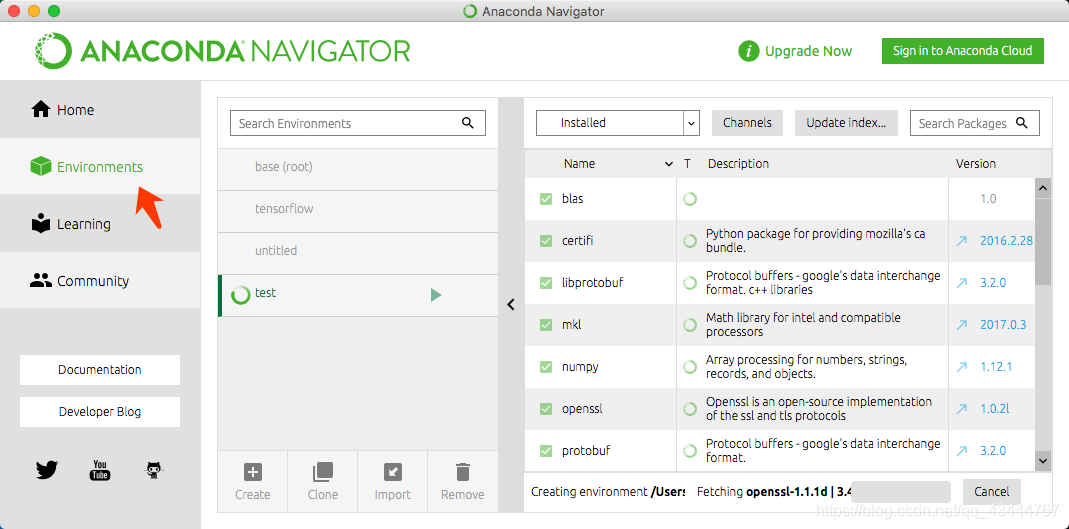Open the Community tab
This screenshot has height=529, width=1069.
coord(100,280)
